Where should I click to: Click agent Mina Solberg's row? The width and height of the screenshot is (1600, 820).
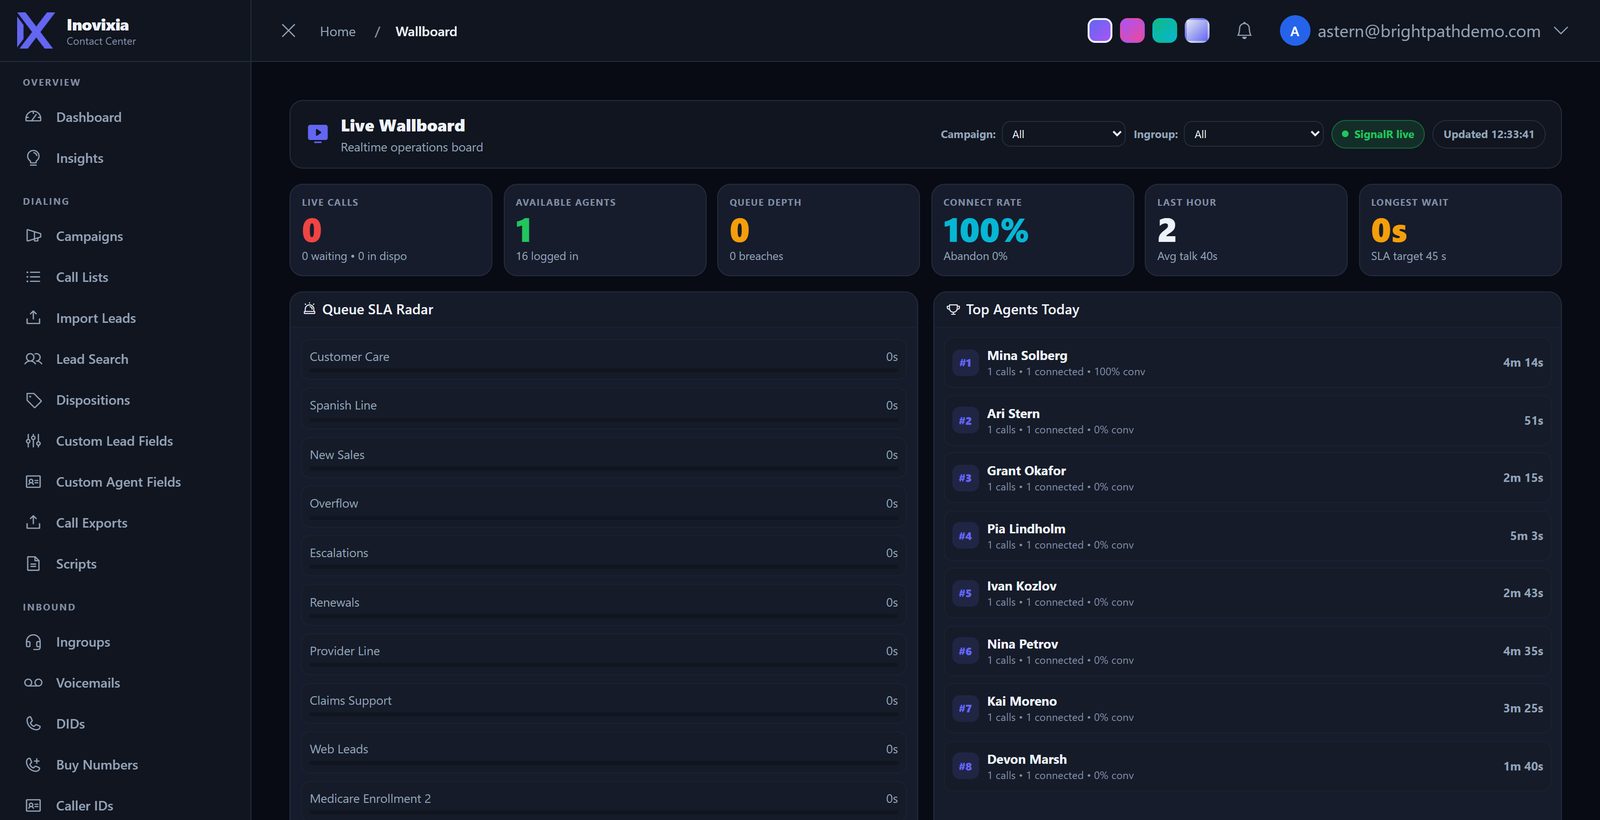[1248, 363]
